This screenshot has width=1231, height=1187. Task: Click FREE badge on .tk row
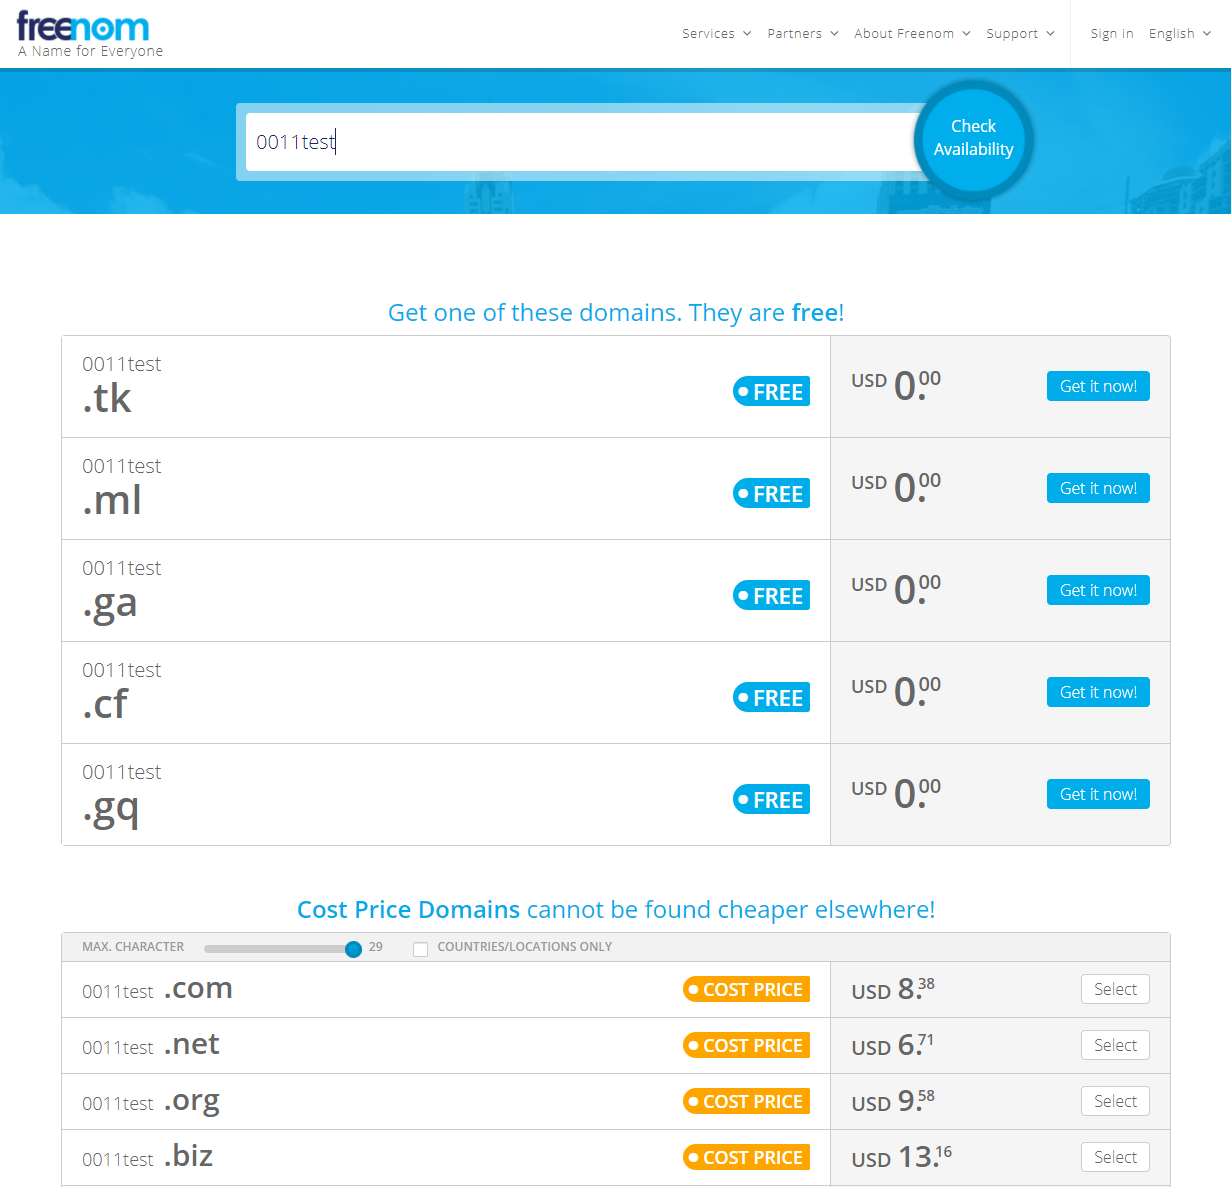coord(771,392)
